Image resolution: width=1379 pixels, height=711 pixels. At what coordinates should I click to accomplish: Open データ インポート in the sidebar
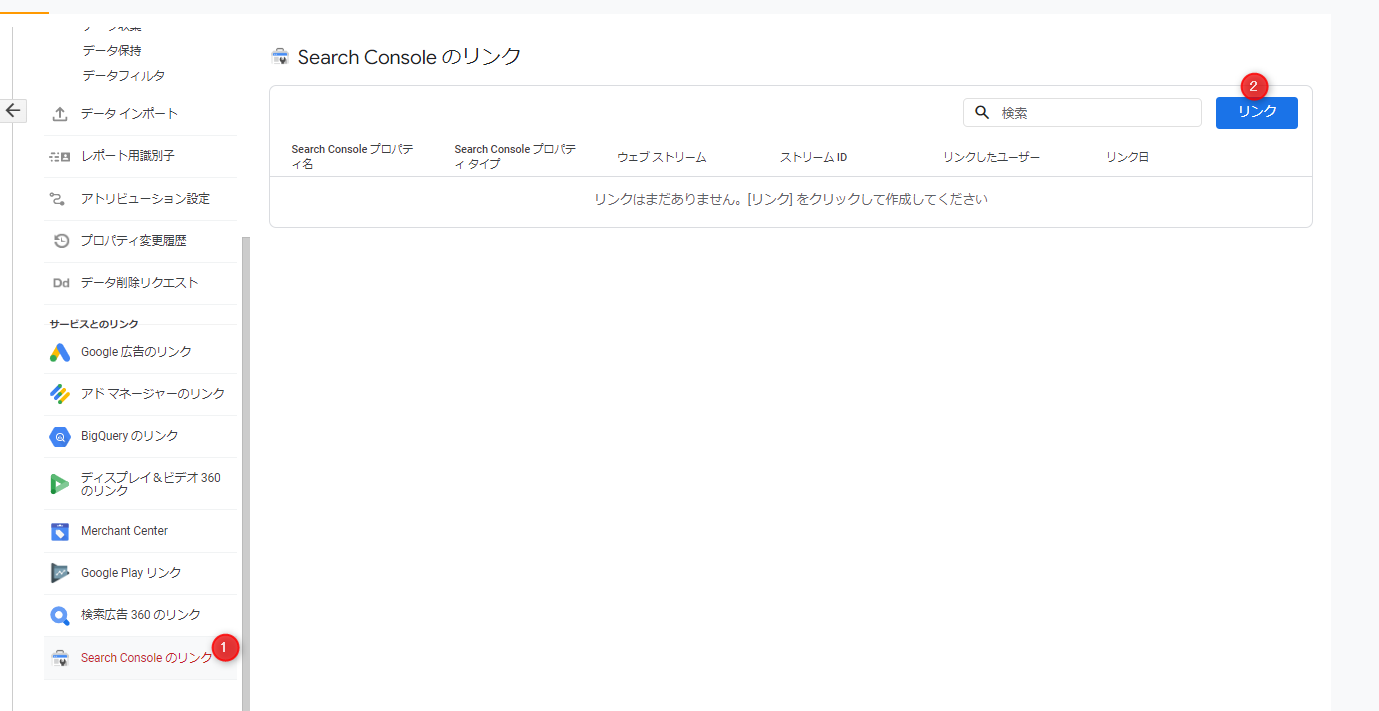(129, 114)
